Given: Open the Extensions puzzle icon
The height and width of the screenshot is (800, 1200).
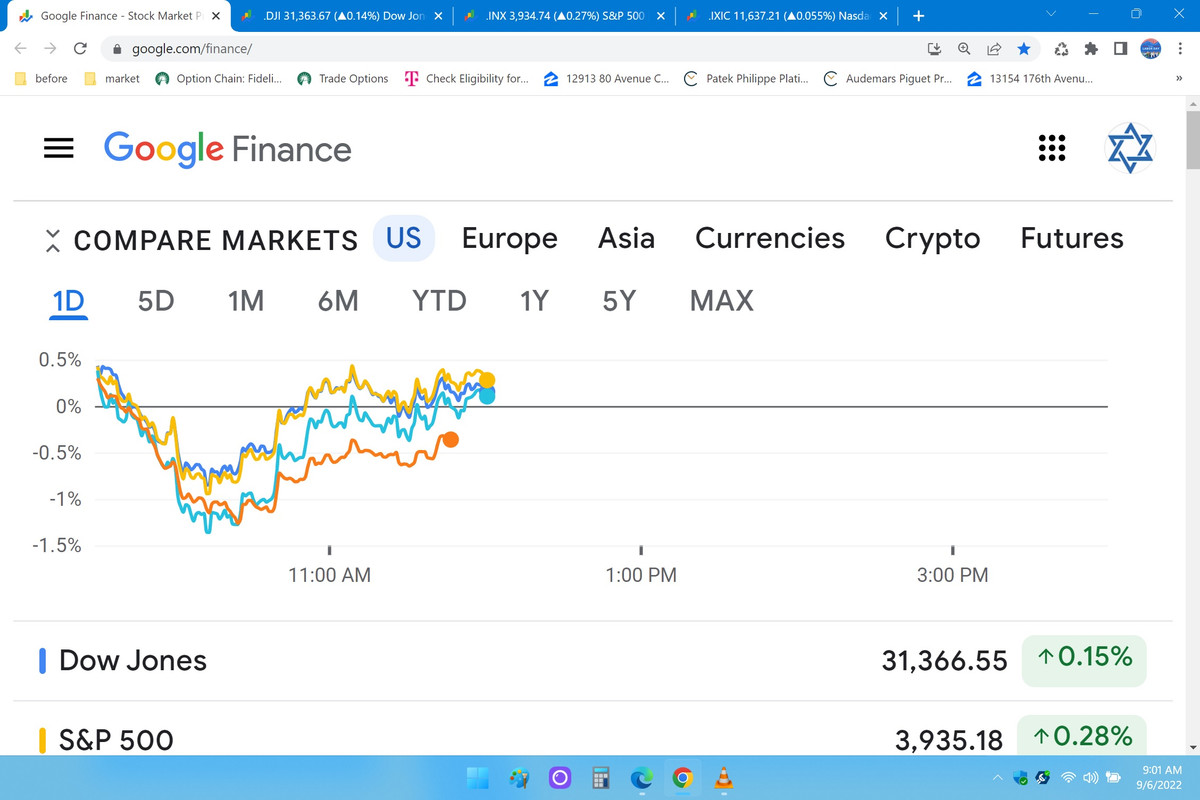Looking at the screenshot, I should coord(1092,49).
